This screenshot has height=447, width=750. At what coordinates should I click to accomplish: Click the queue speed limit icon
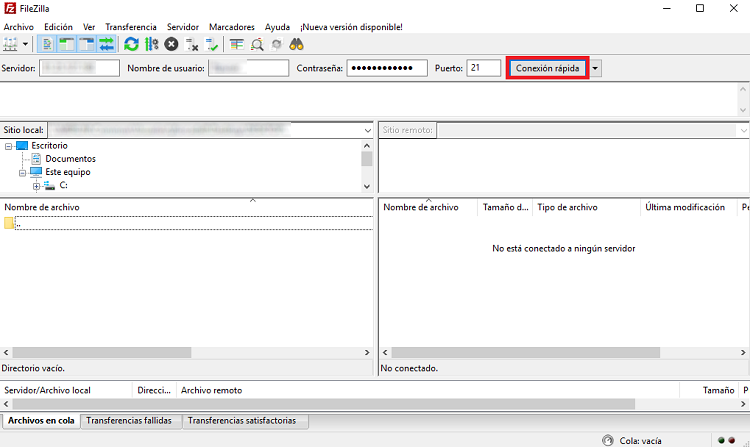(607, 441)
